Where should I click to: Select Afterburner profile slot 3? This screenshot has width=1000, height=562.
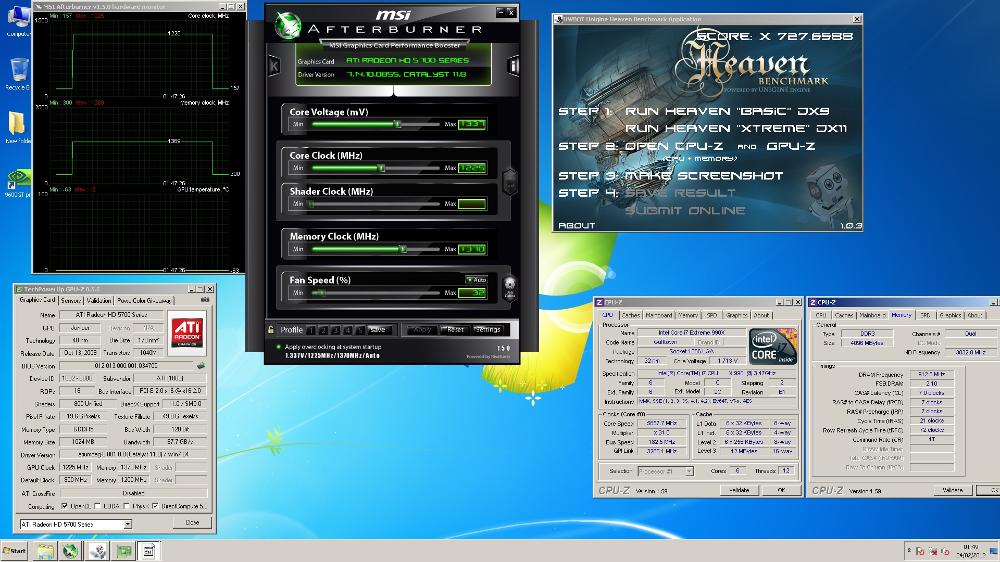coord(335,330)
